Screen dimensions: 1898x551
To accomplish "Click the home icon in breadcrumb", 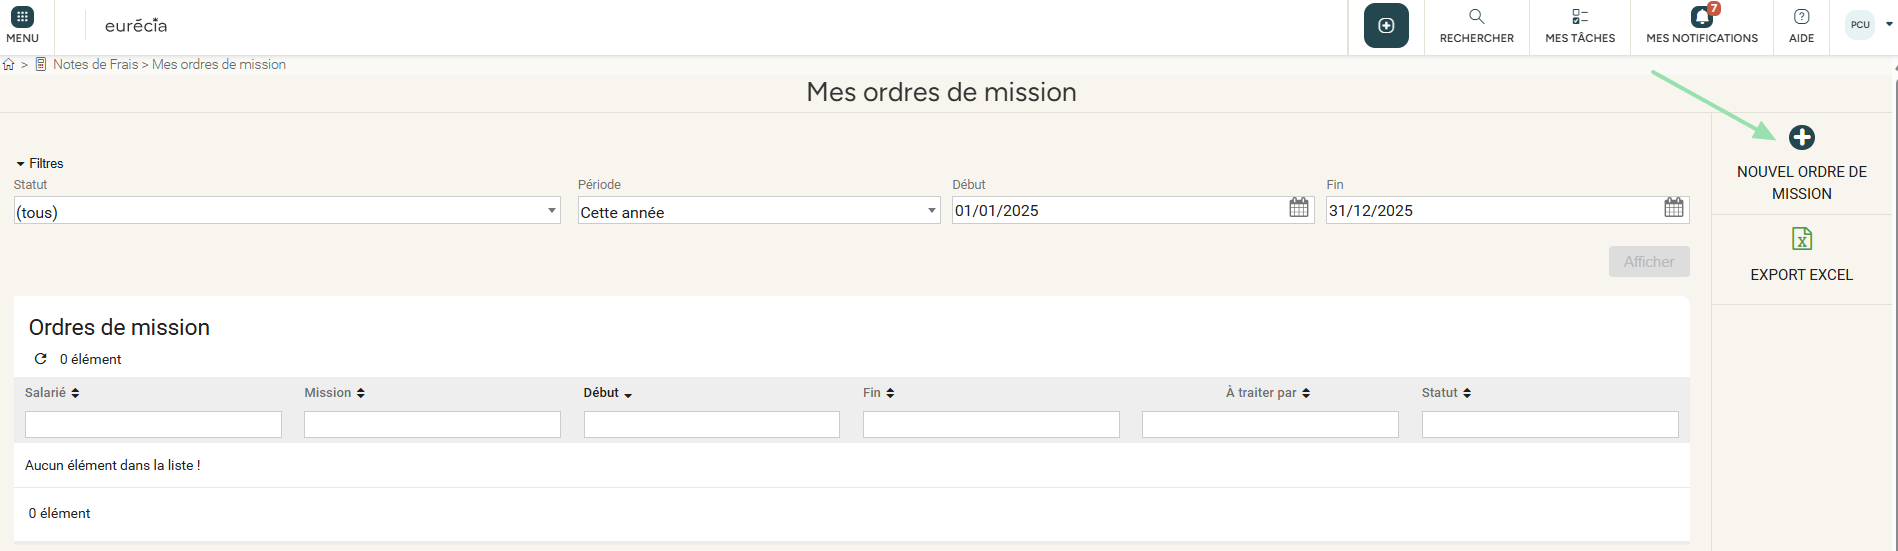I will 9,65.
